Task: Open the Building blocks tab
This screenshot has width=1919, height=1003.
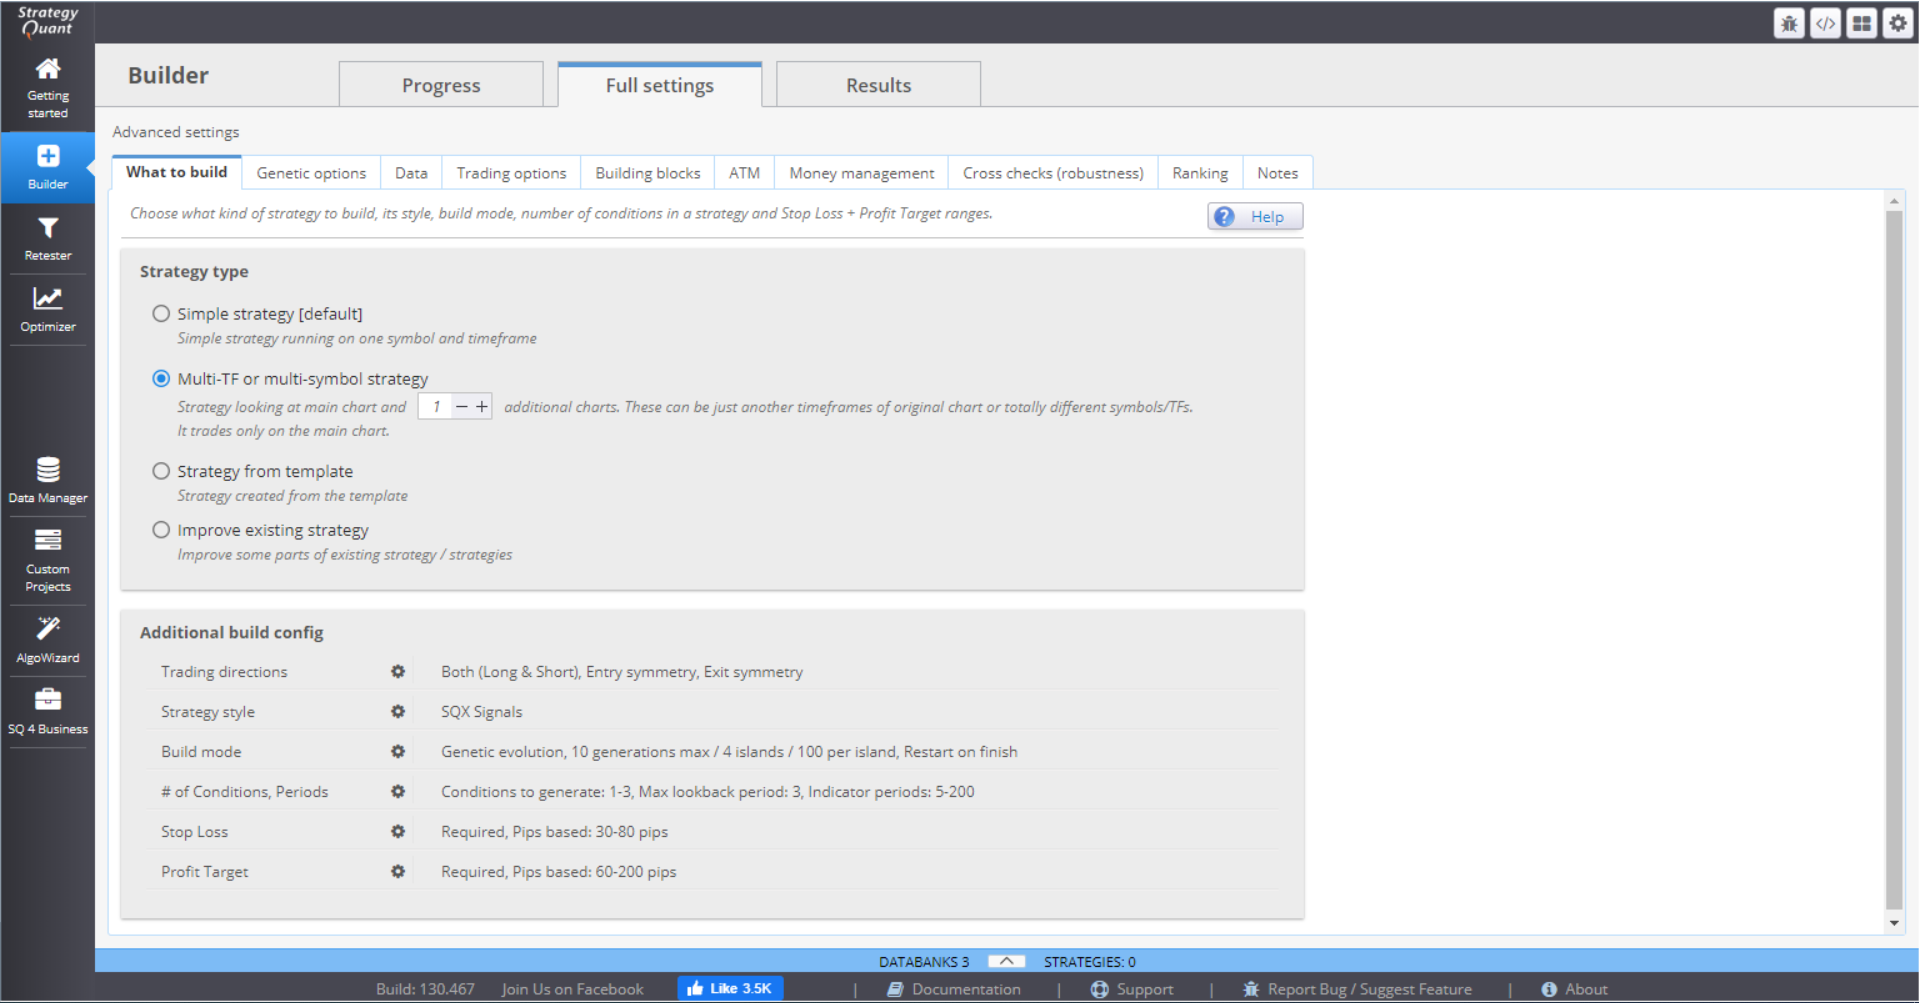Action: point(648,173)
